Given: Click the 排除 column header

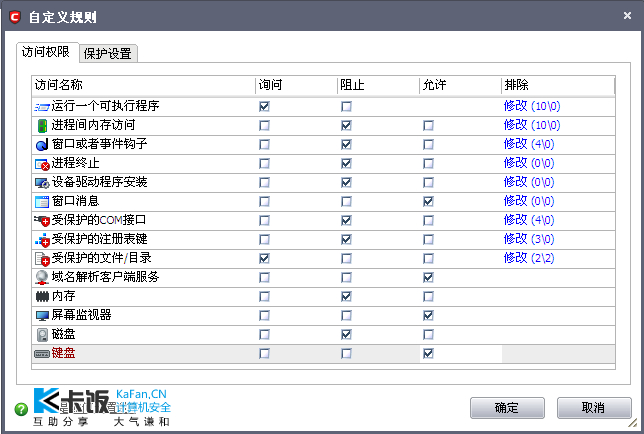Looking at the screenshot, I should [x=558, y=85].
